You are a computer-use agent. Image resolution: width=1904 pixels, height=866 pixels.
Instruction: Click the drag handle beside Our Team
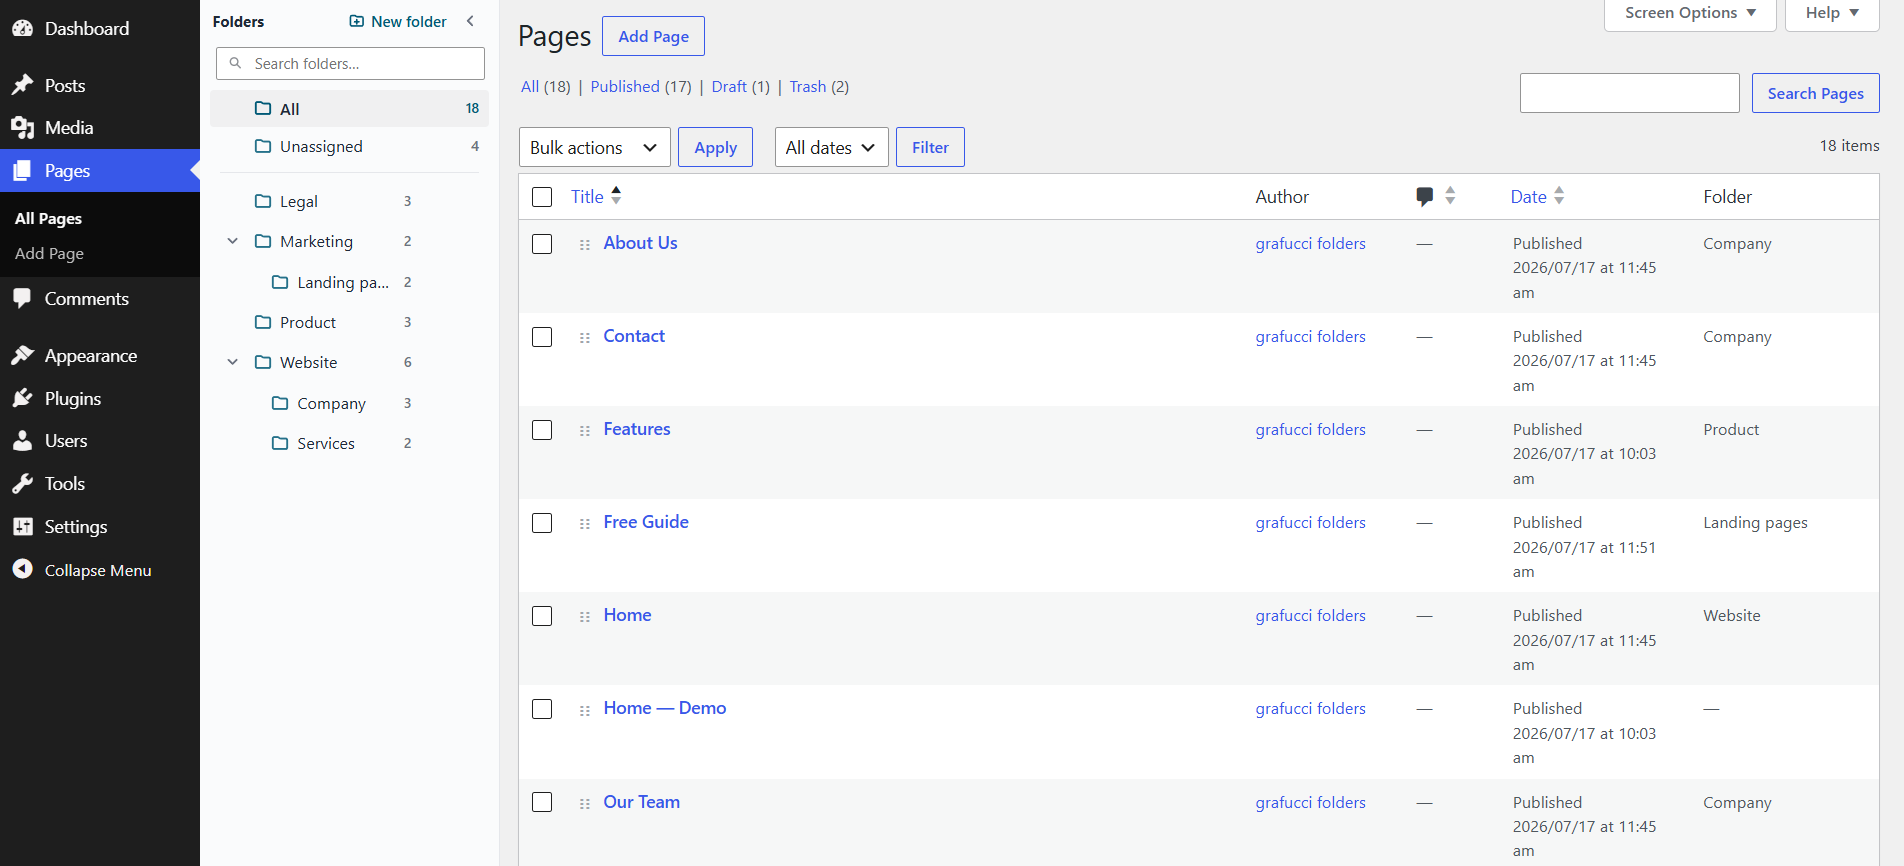585,803
